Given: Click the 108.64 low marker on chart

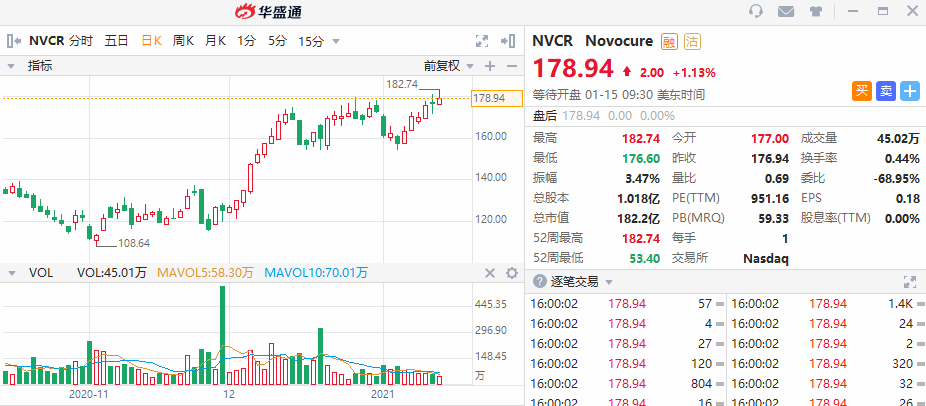Looking at the screenshot, I should click(x=134, y=242).
